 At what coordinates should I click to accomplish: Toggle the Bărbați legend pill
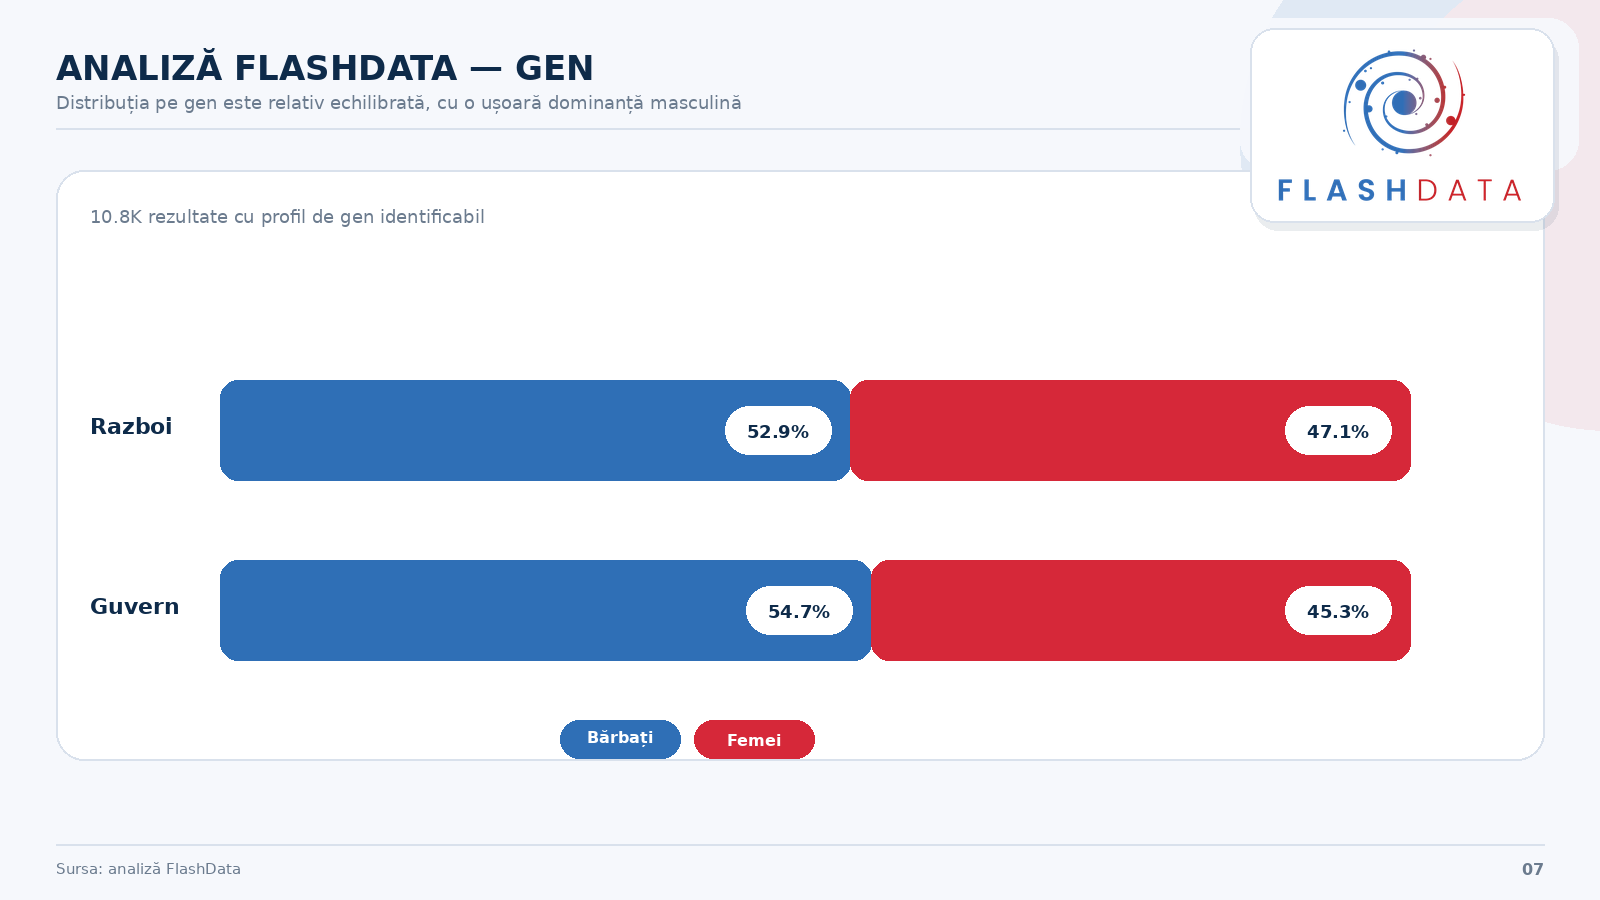[x=620, y=739]
